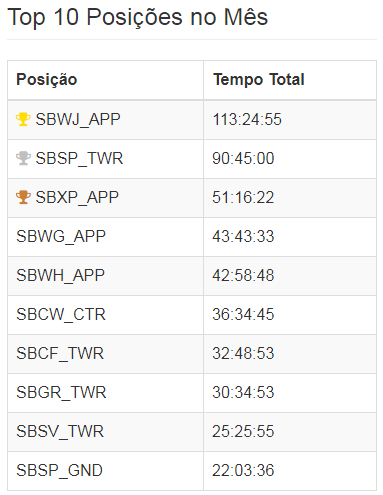Screen dimensions: 383x495
Task: Click the Top 10 Posições no Mês heading
Action: (x=137, y=17)
